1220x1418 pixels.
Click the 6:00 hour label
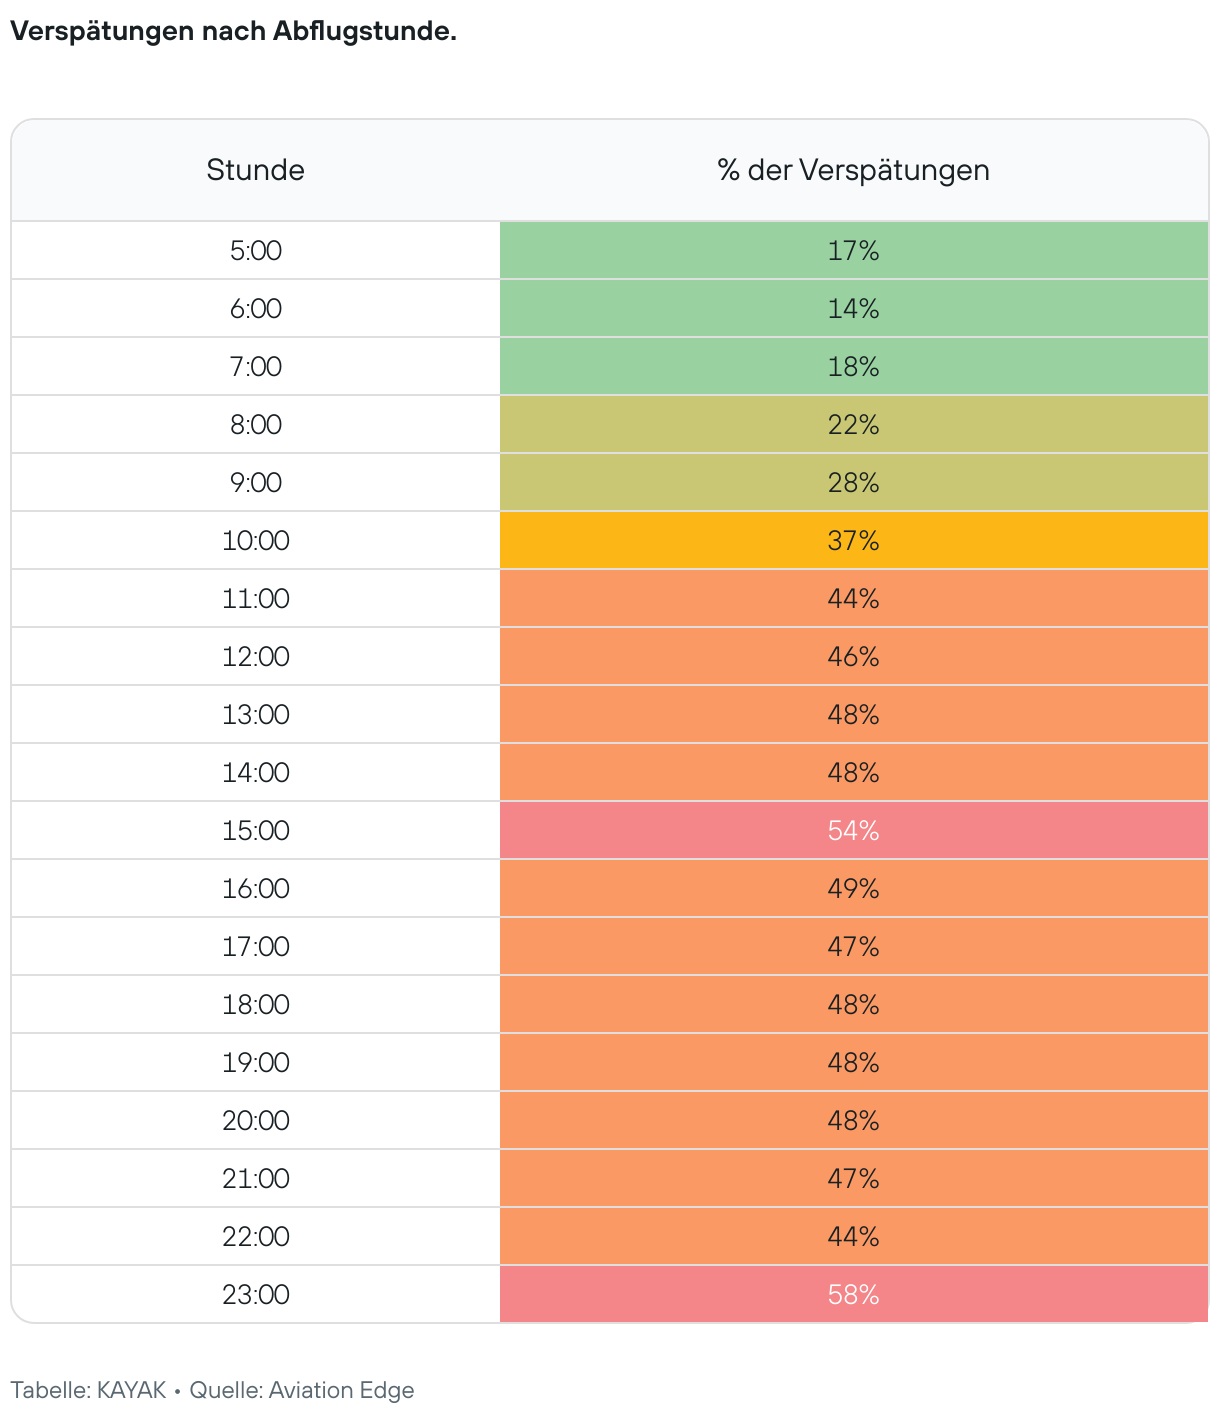(x=256, y=308)
